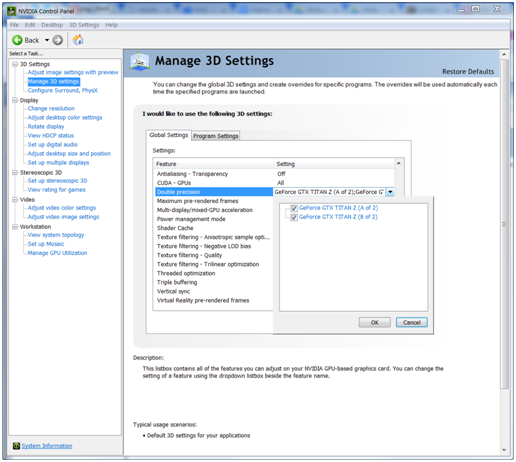This screenshot has width=516, height=462.
Task: Select Maximum pre-rendered frames row
Action: coord(214,201)
